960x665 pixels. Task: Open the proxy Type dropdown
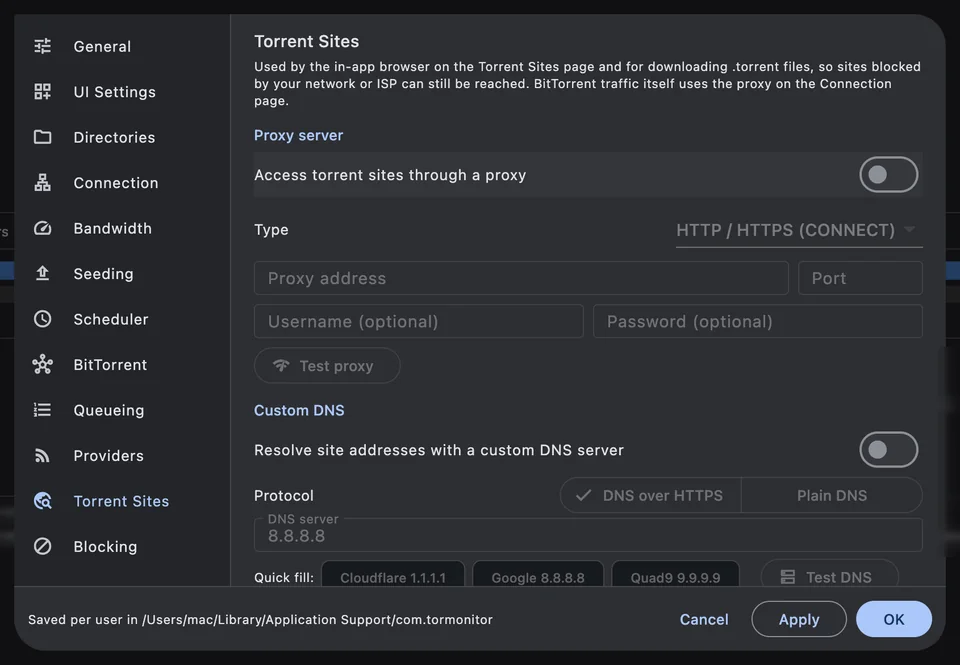[x=799, y=230]
